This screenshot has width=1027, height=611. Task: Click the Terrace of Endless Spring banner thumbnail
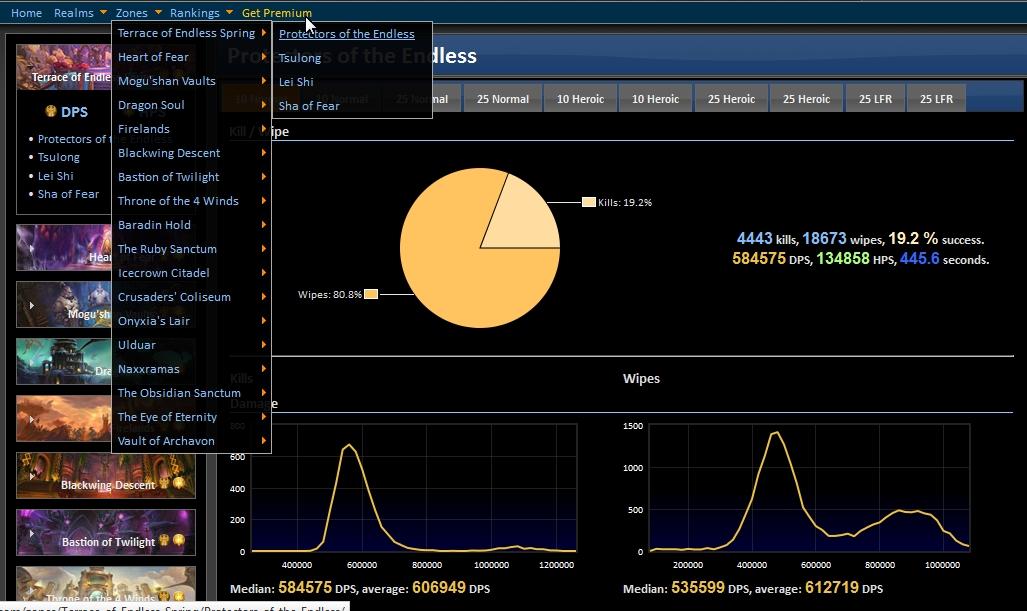[x=64, y=67]
